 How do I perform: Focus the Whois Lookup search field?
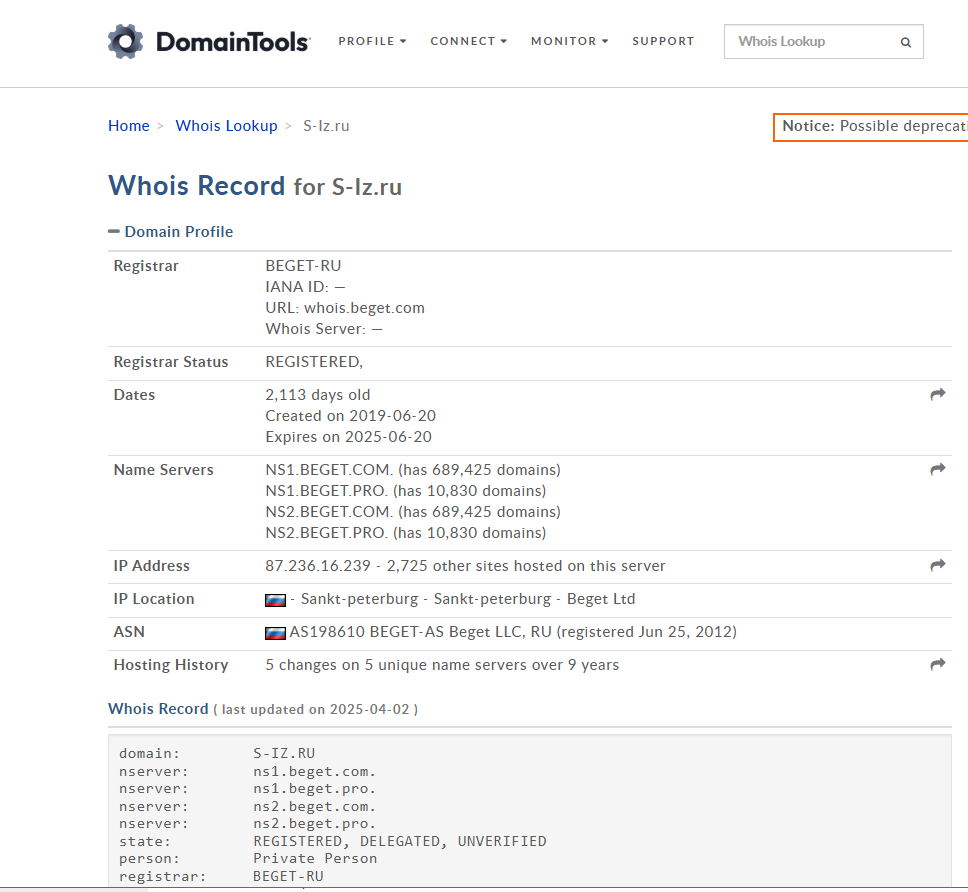pos(810,42)
